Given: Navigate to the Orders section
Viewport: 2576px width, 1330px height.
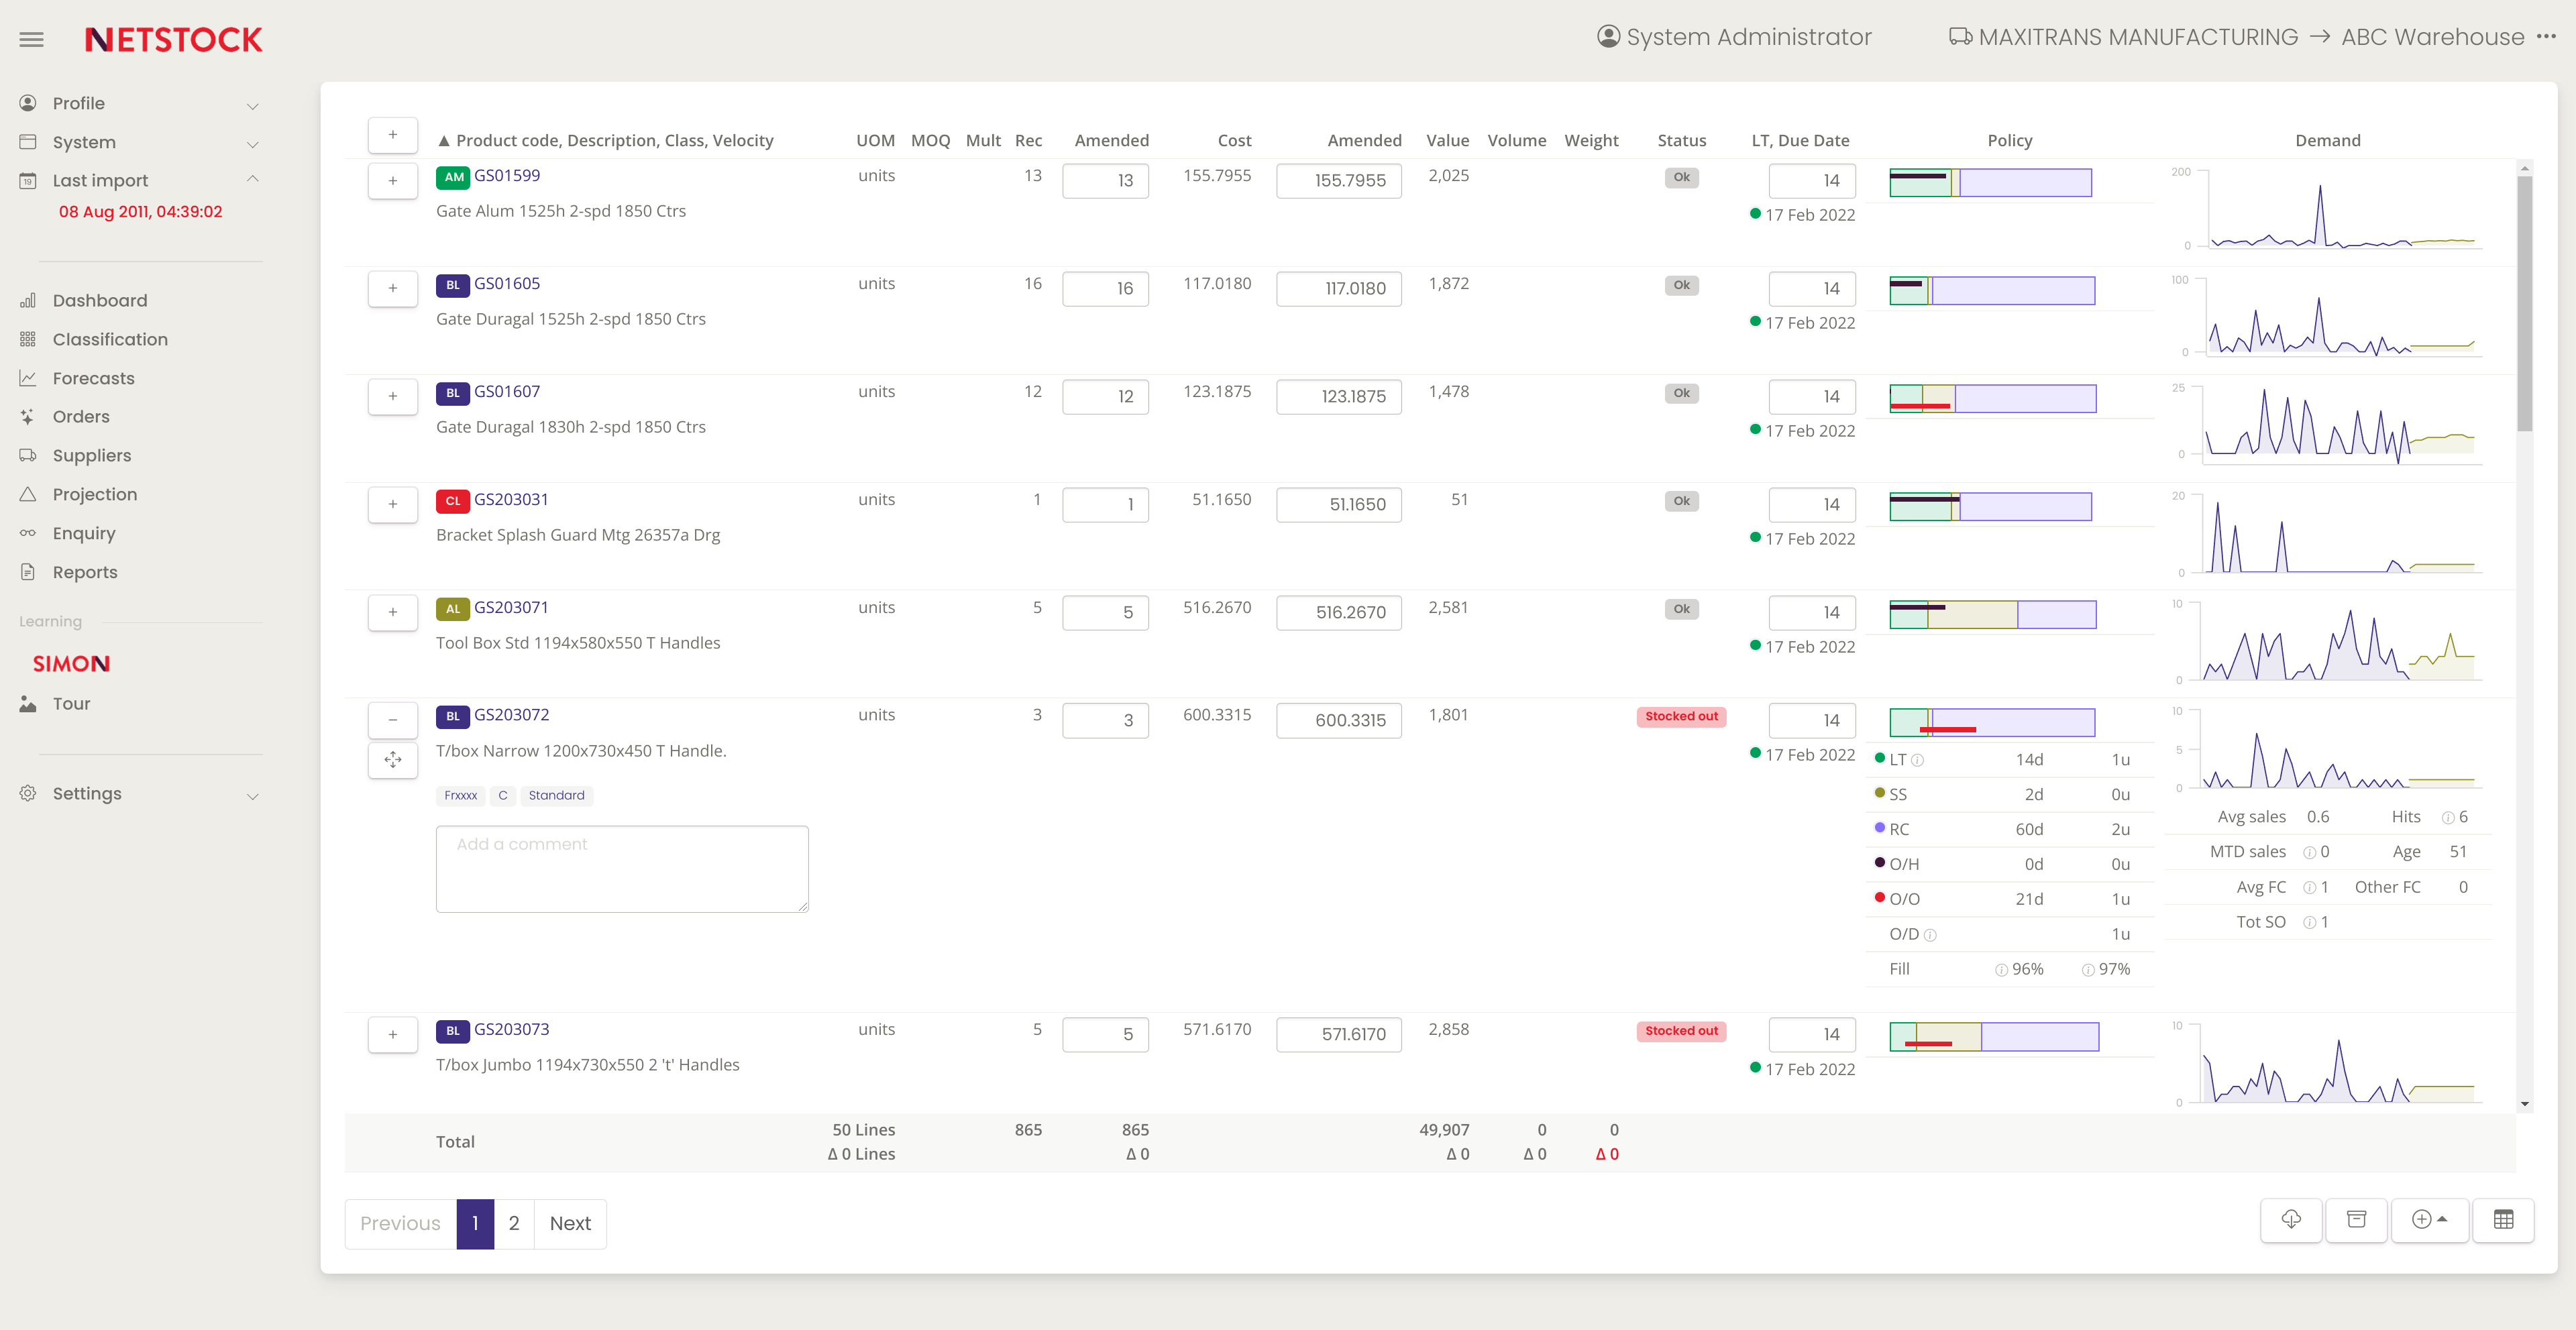Looking at the screenshot, I should pos(83,416).
